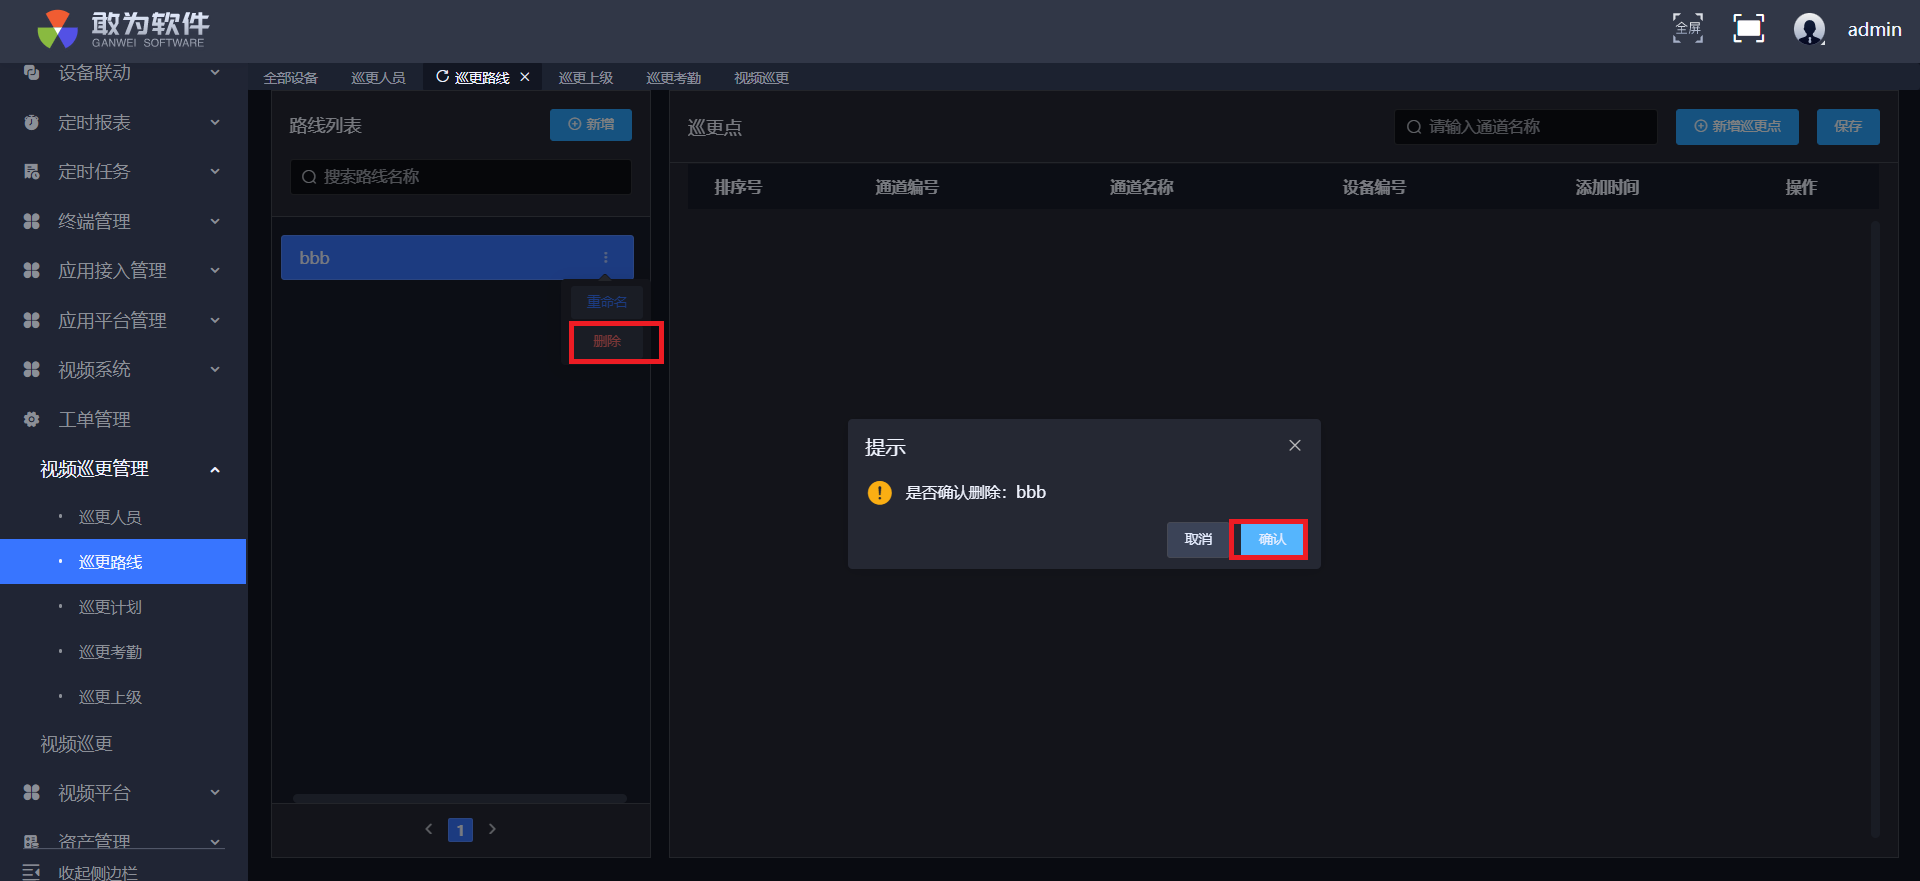Click the yellow warning icon in the dialog
The image size is (1920, 881).
[880, 492]
